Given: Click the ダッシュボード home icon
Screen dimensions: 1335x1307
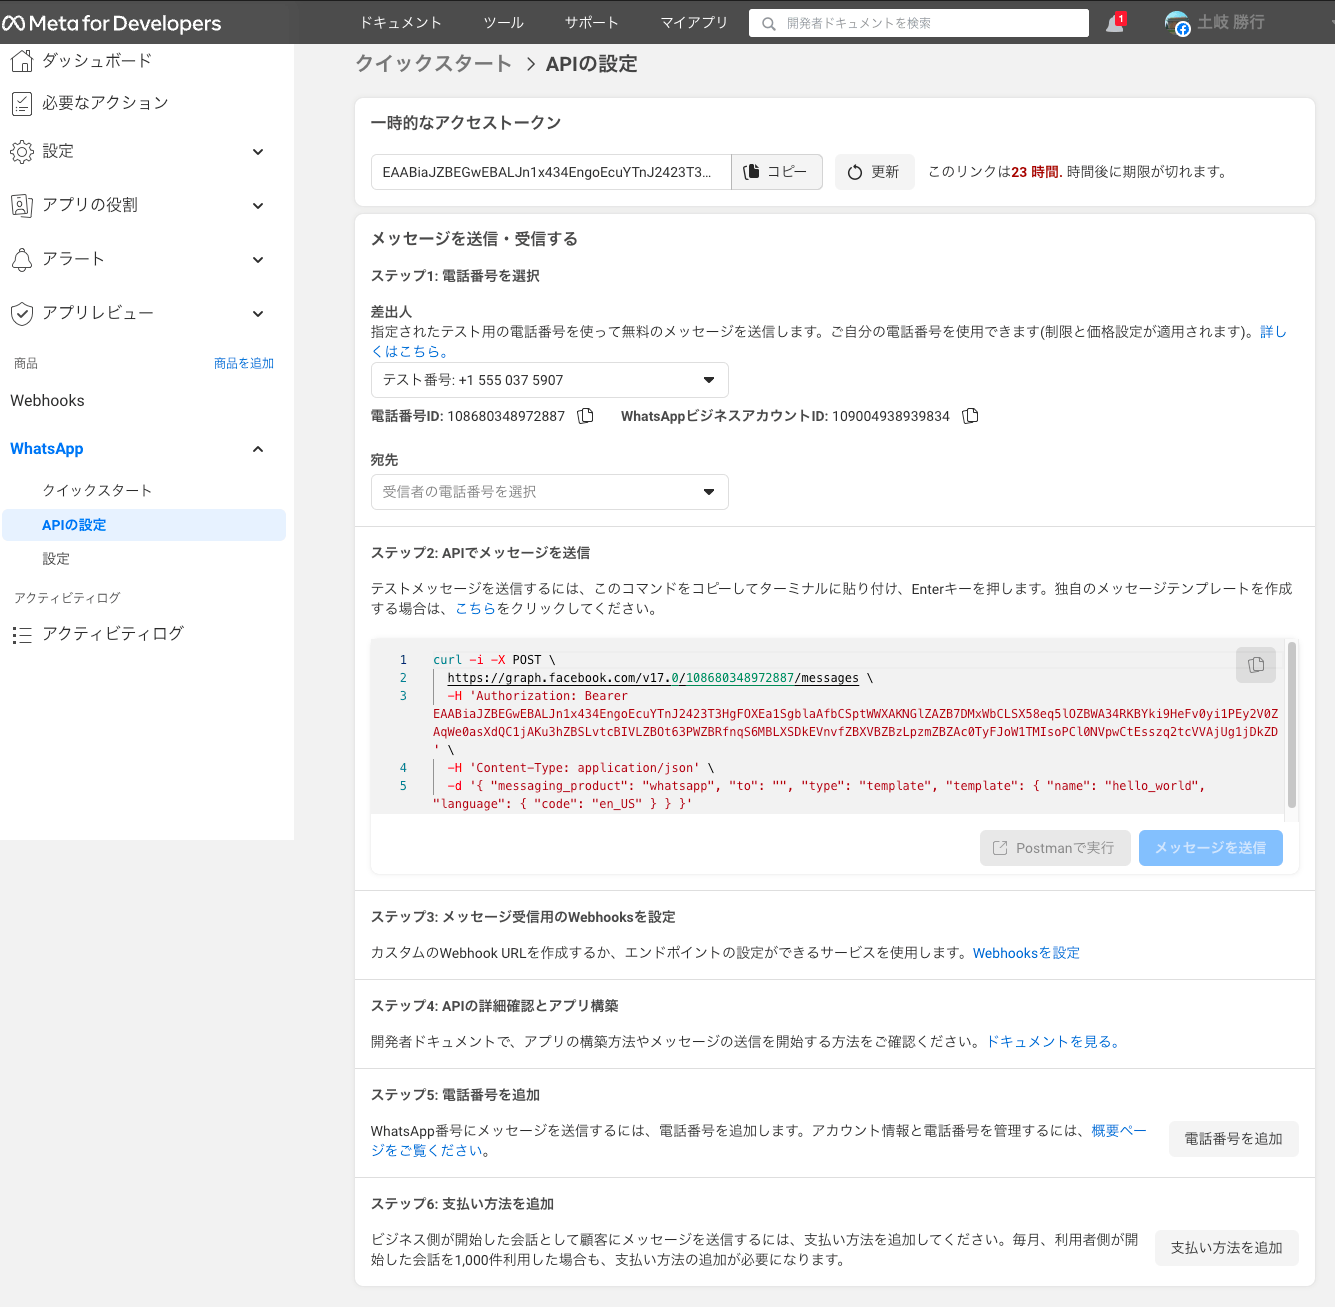Looking at the screenshot, I should click(21, 61).
